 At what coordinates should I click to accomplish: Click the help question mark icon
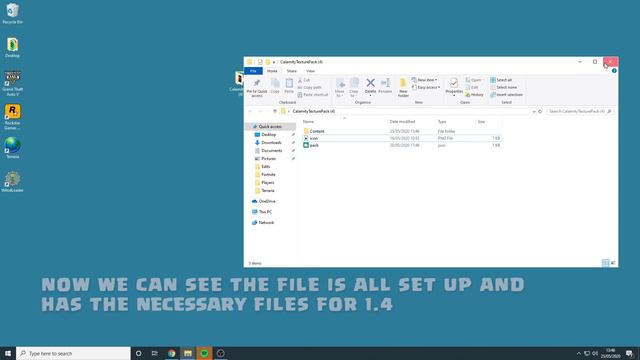pyautogui.click(x=614, y=71)
